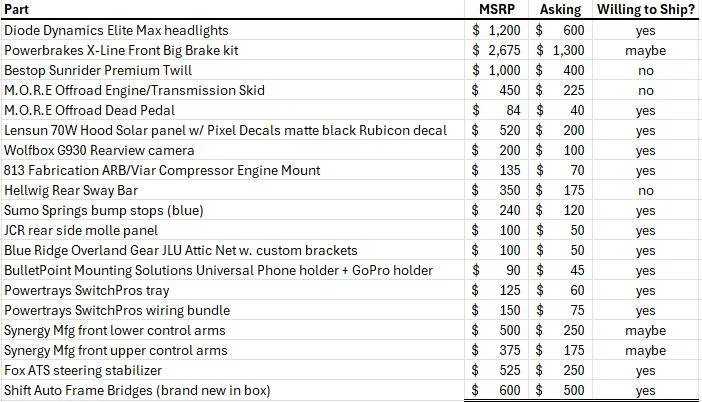
Task: Select the Powertrays SwitchPros wiring bundle cell
Action: [x=232, y=310]
